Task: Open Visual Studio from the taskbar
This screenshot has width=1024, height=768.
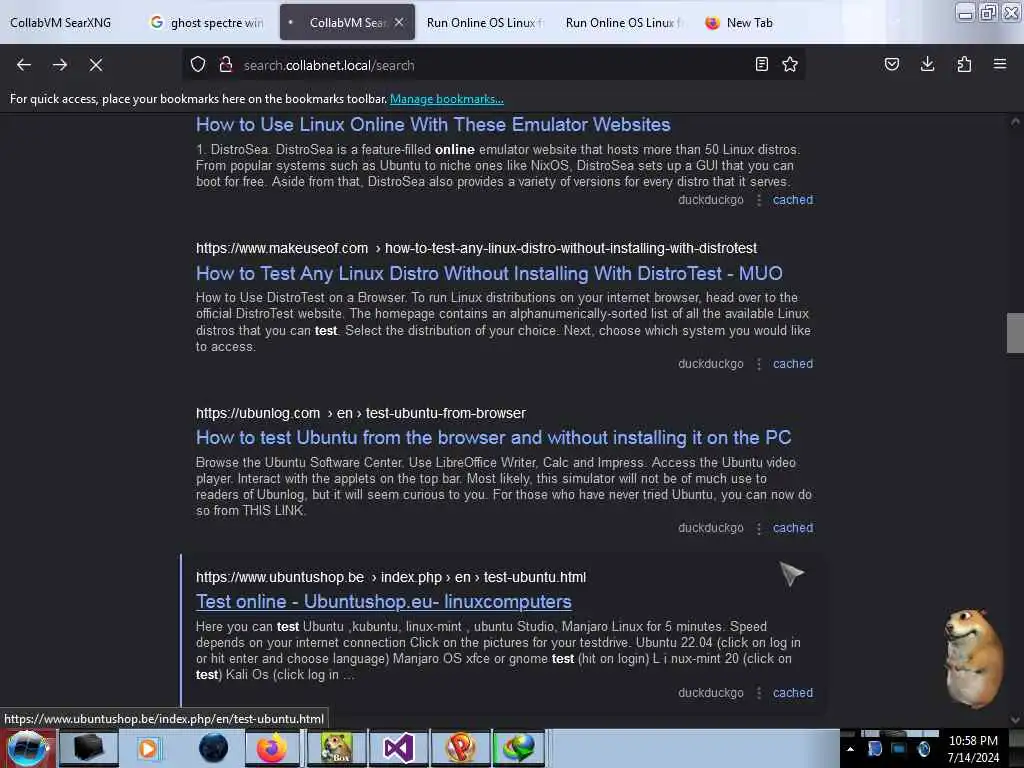Action: coord(398,748)
